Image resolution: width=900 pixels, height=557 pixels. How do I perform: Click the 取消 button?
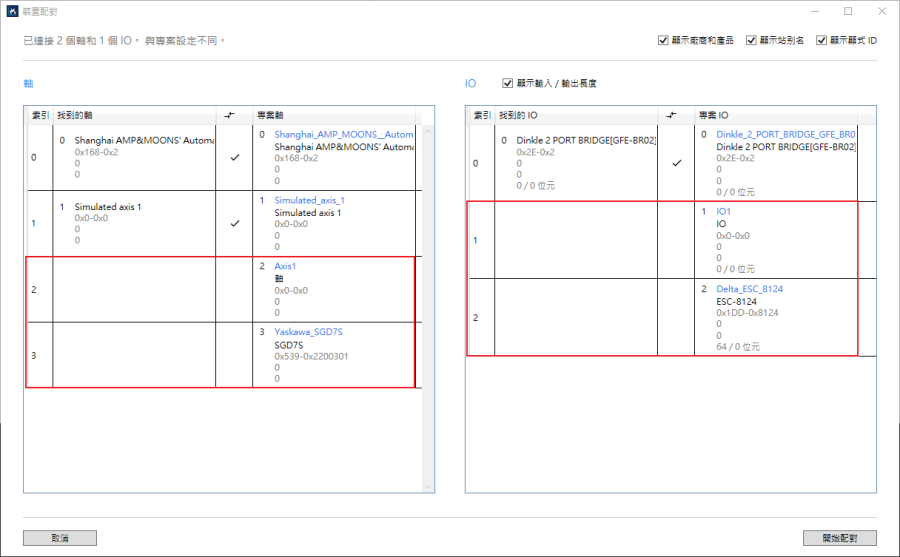pyautogui.click(x=60, y=538)
